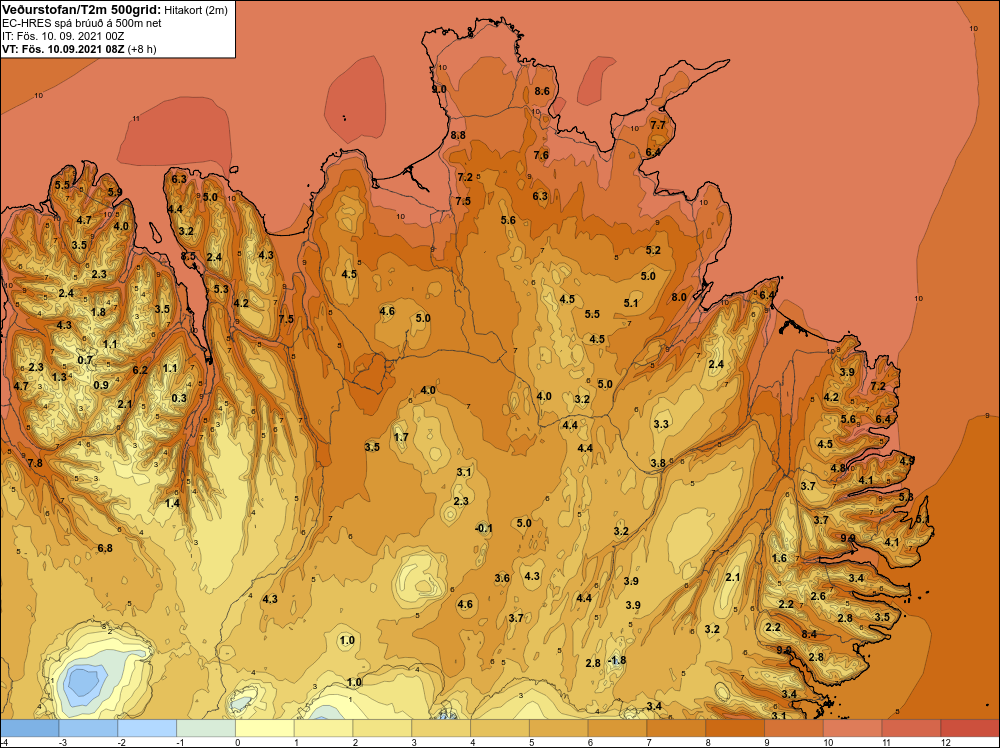The image size is (1000, 748).
Task: Click the 'VT: Fös. 10.09.2021 08Z' valid time
Action: point(63,49)
